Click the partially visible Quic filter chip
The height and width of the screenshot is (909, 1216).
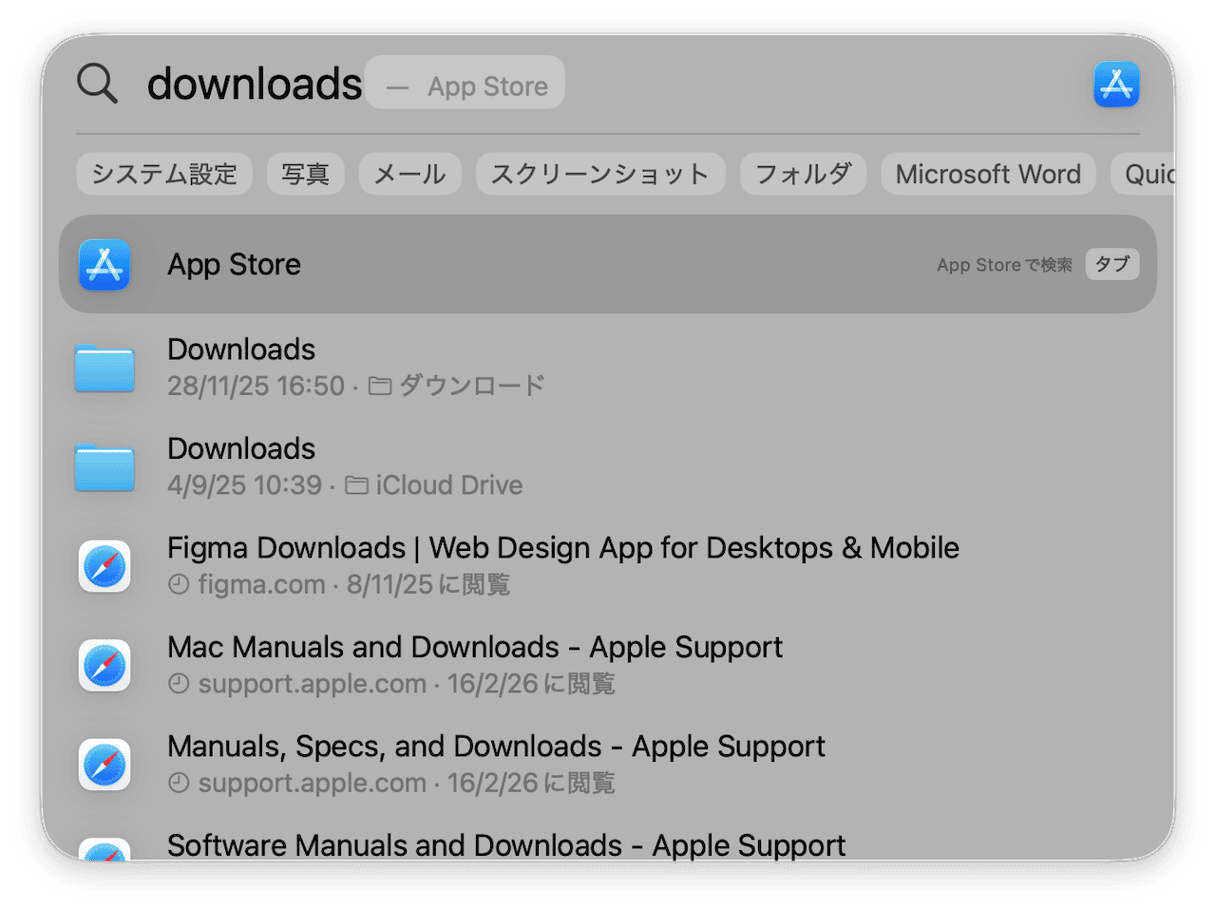pyautogui.click(x=1143, y=174)
